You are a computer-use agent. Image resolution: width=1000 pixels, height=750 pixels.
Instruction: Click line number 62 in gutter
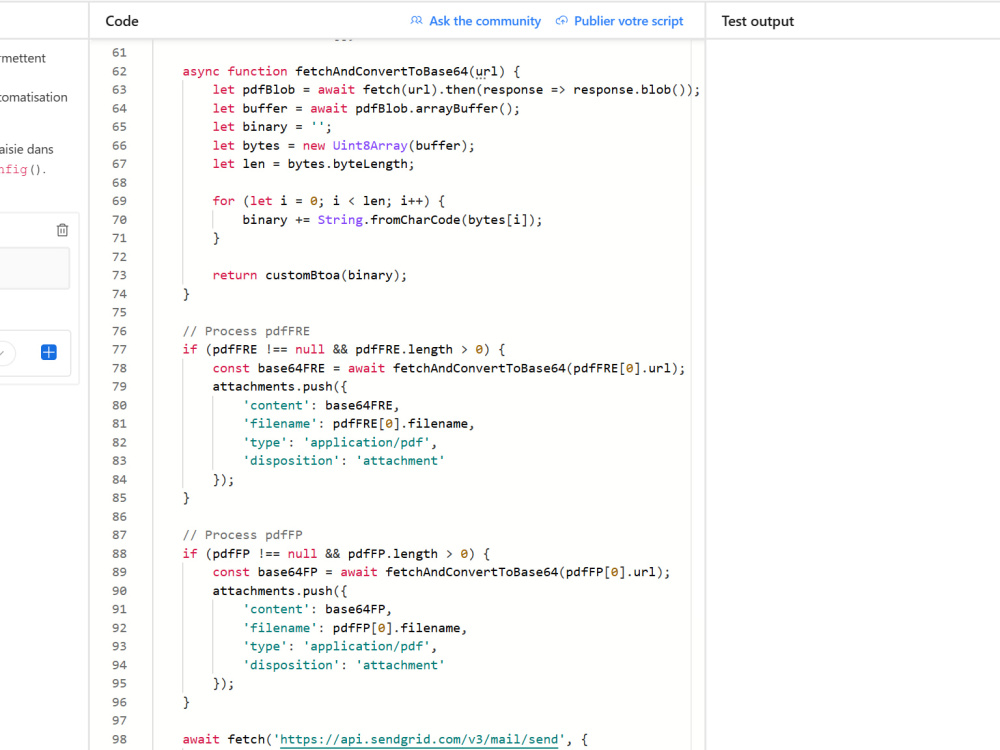point(119,71)
